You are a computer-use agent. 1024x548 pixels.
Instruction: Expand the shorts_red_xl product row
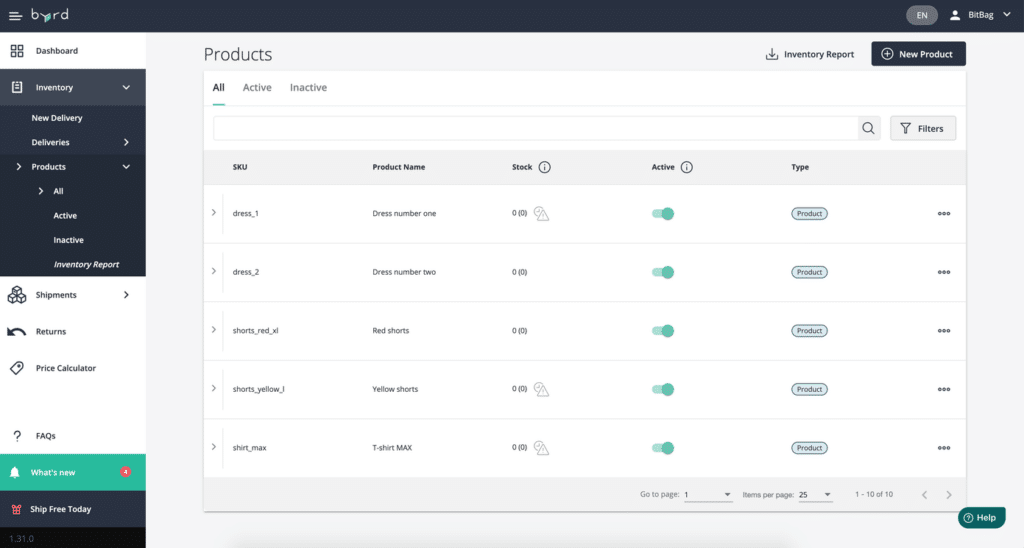(x=214, y=330)
